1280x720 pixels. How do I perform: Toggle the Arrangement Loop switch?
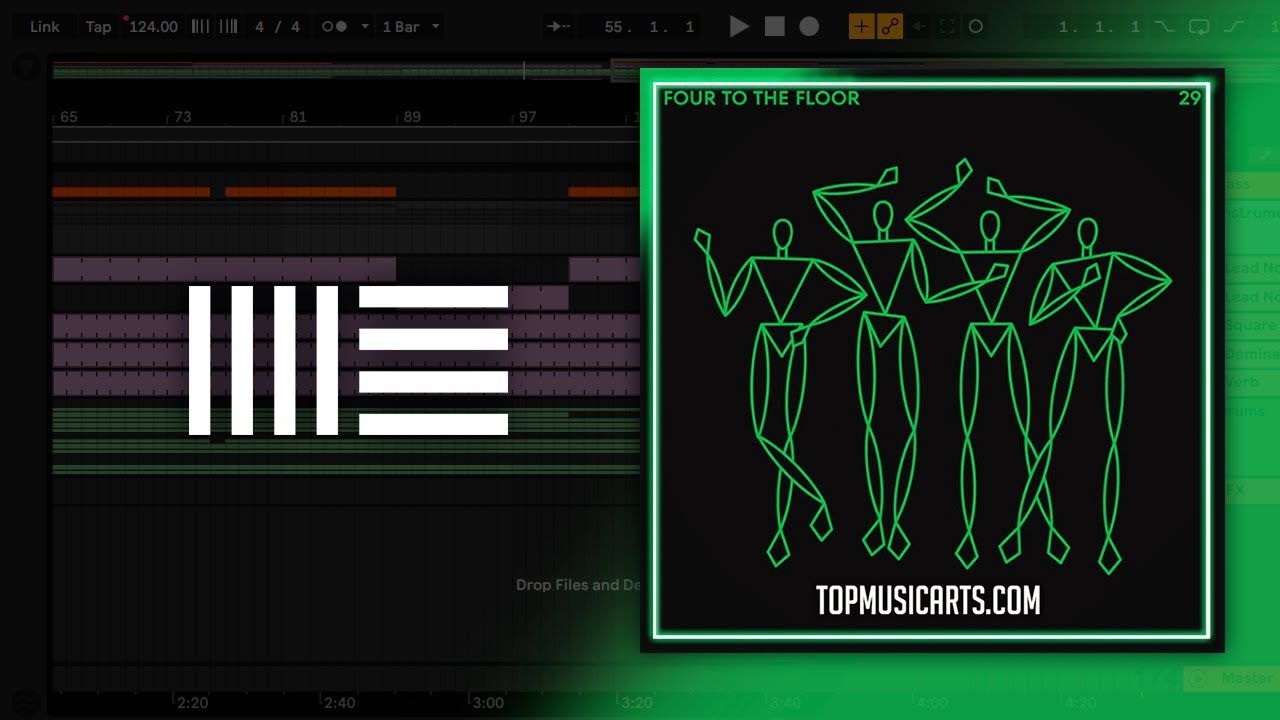click(x=1199, y=27)
